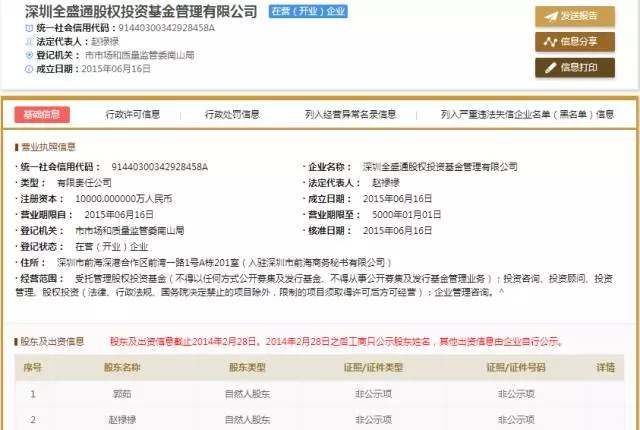Select the 基础信息 tab
This screenshot has width=640, height=430.
42,114
